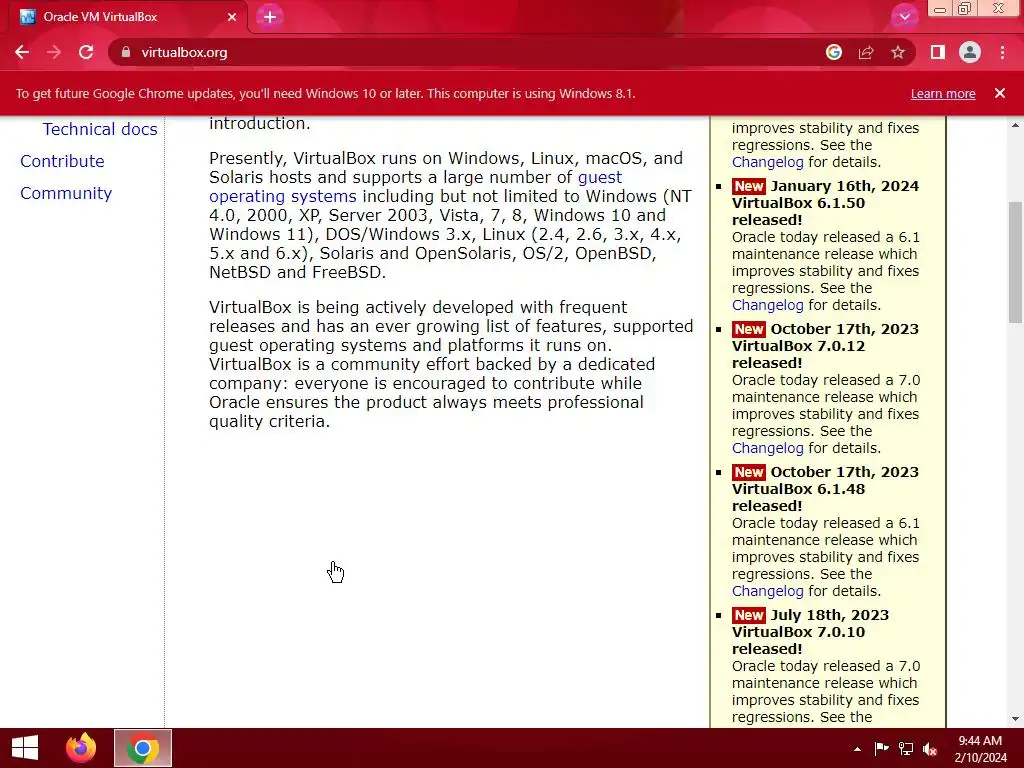This screenshot has width=1024, height=768.
Task: Click the scrollbar down arrow
Action: pos(1015,719)
